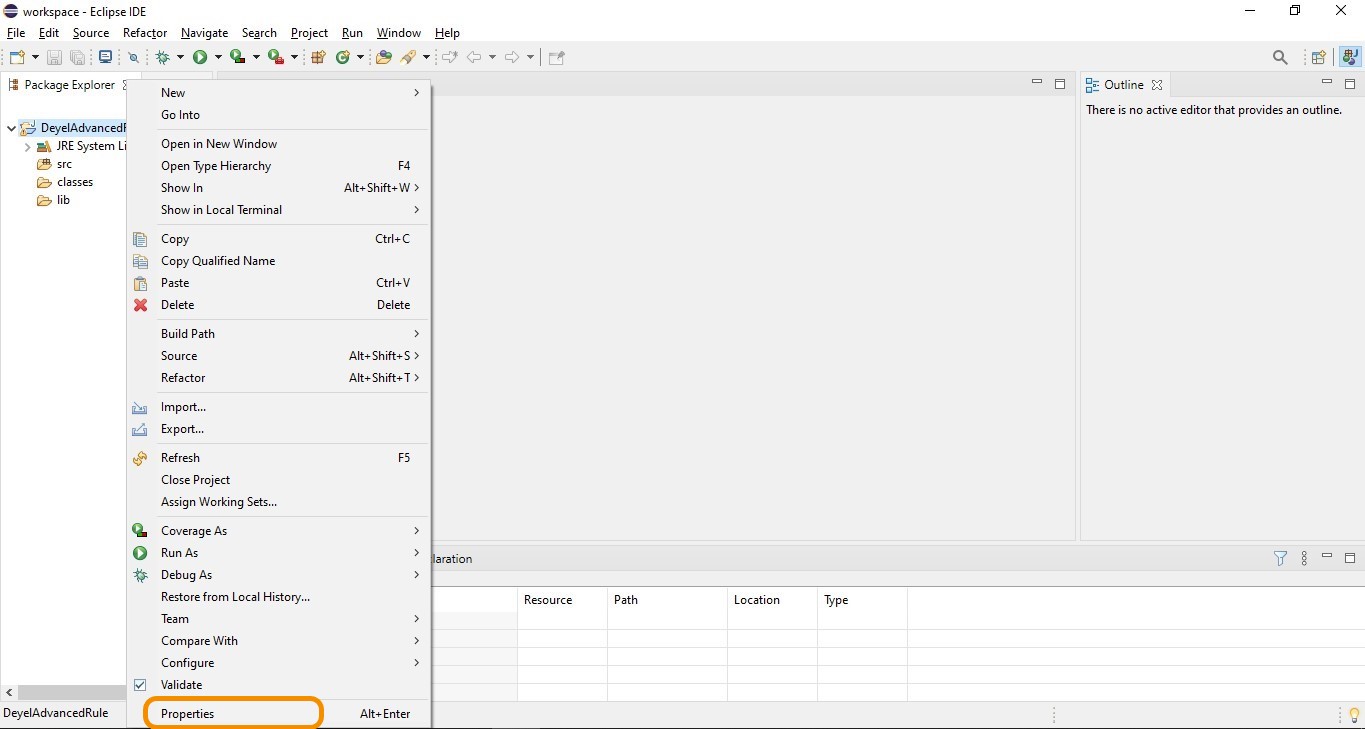This screenshot has height=729, width=1365.
Task: Open the Problems view three-dot menu
Action: coord(1304,559)
